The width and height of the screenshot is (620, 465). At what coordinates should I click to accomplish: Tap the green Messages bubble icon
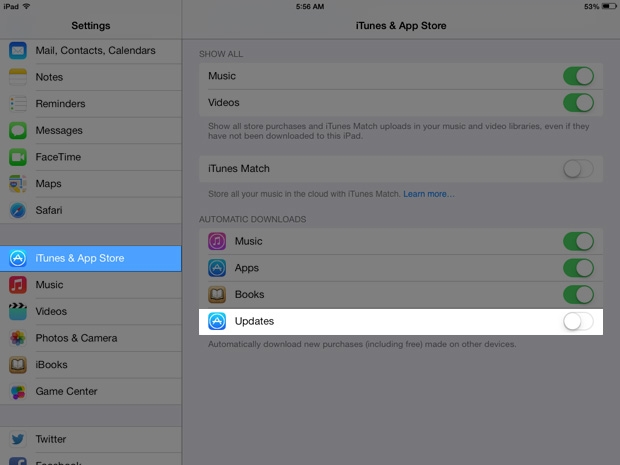click(18, 130)
